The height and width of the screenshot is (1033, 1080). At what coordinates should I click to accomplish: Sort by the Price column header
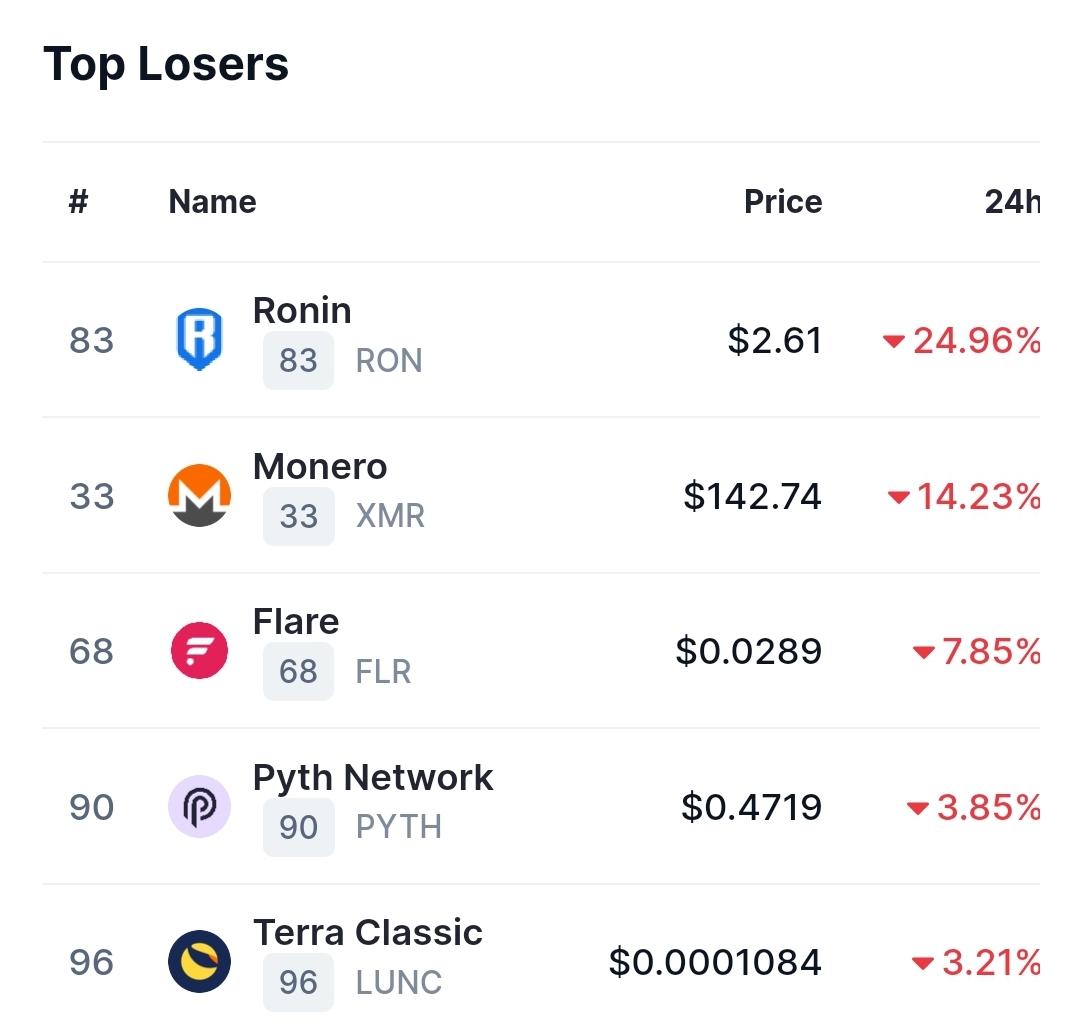click(783, 202)
